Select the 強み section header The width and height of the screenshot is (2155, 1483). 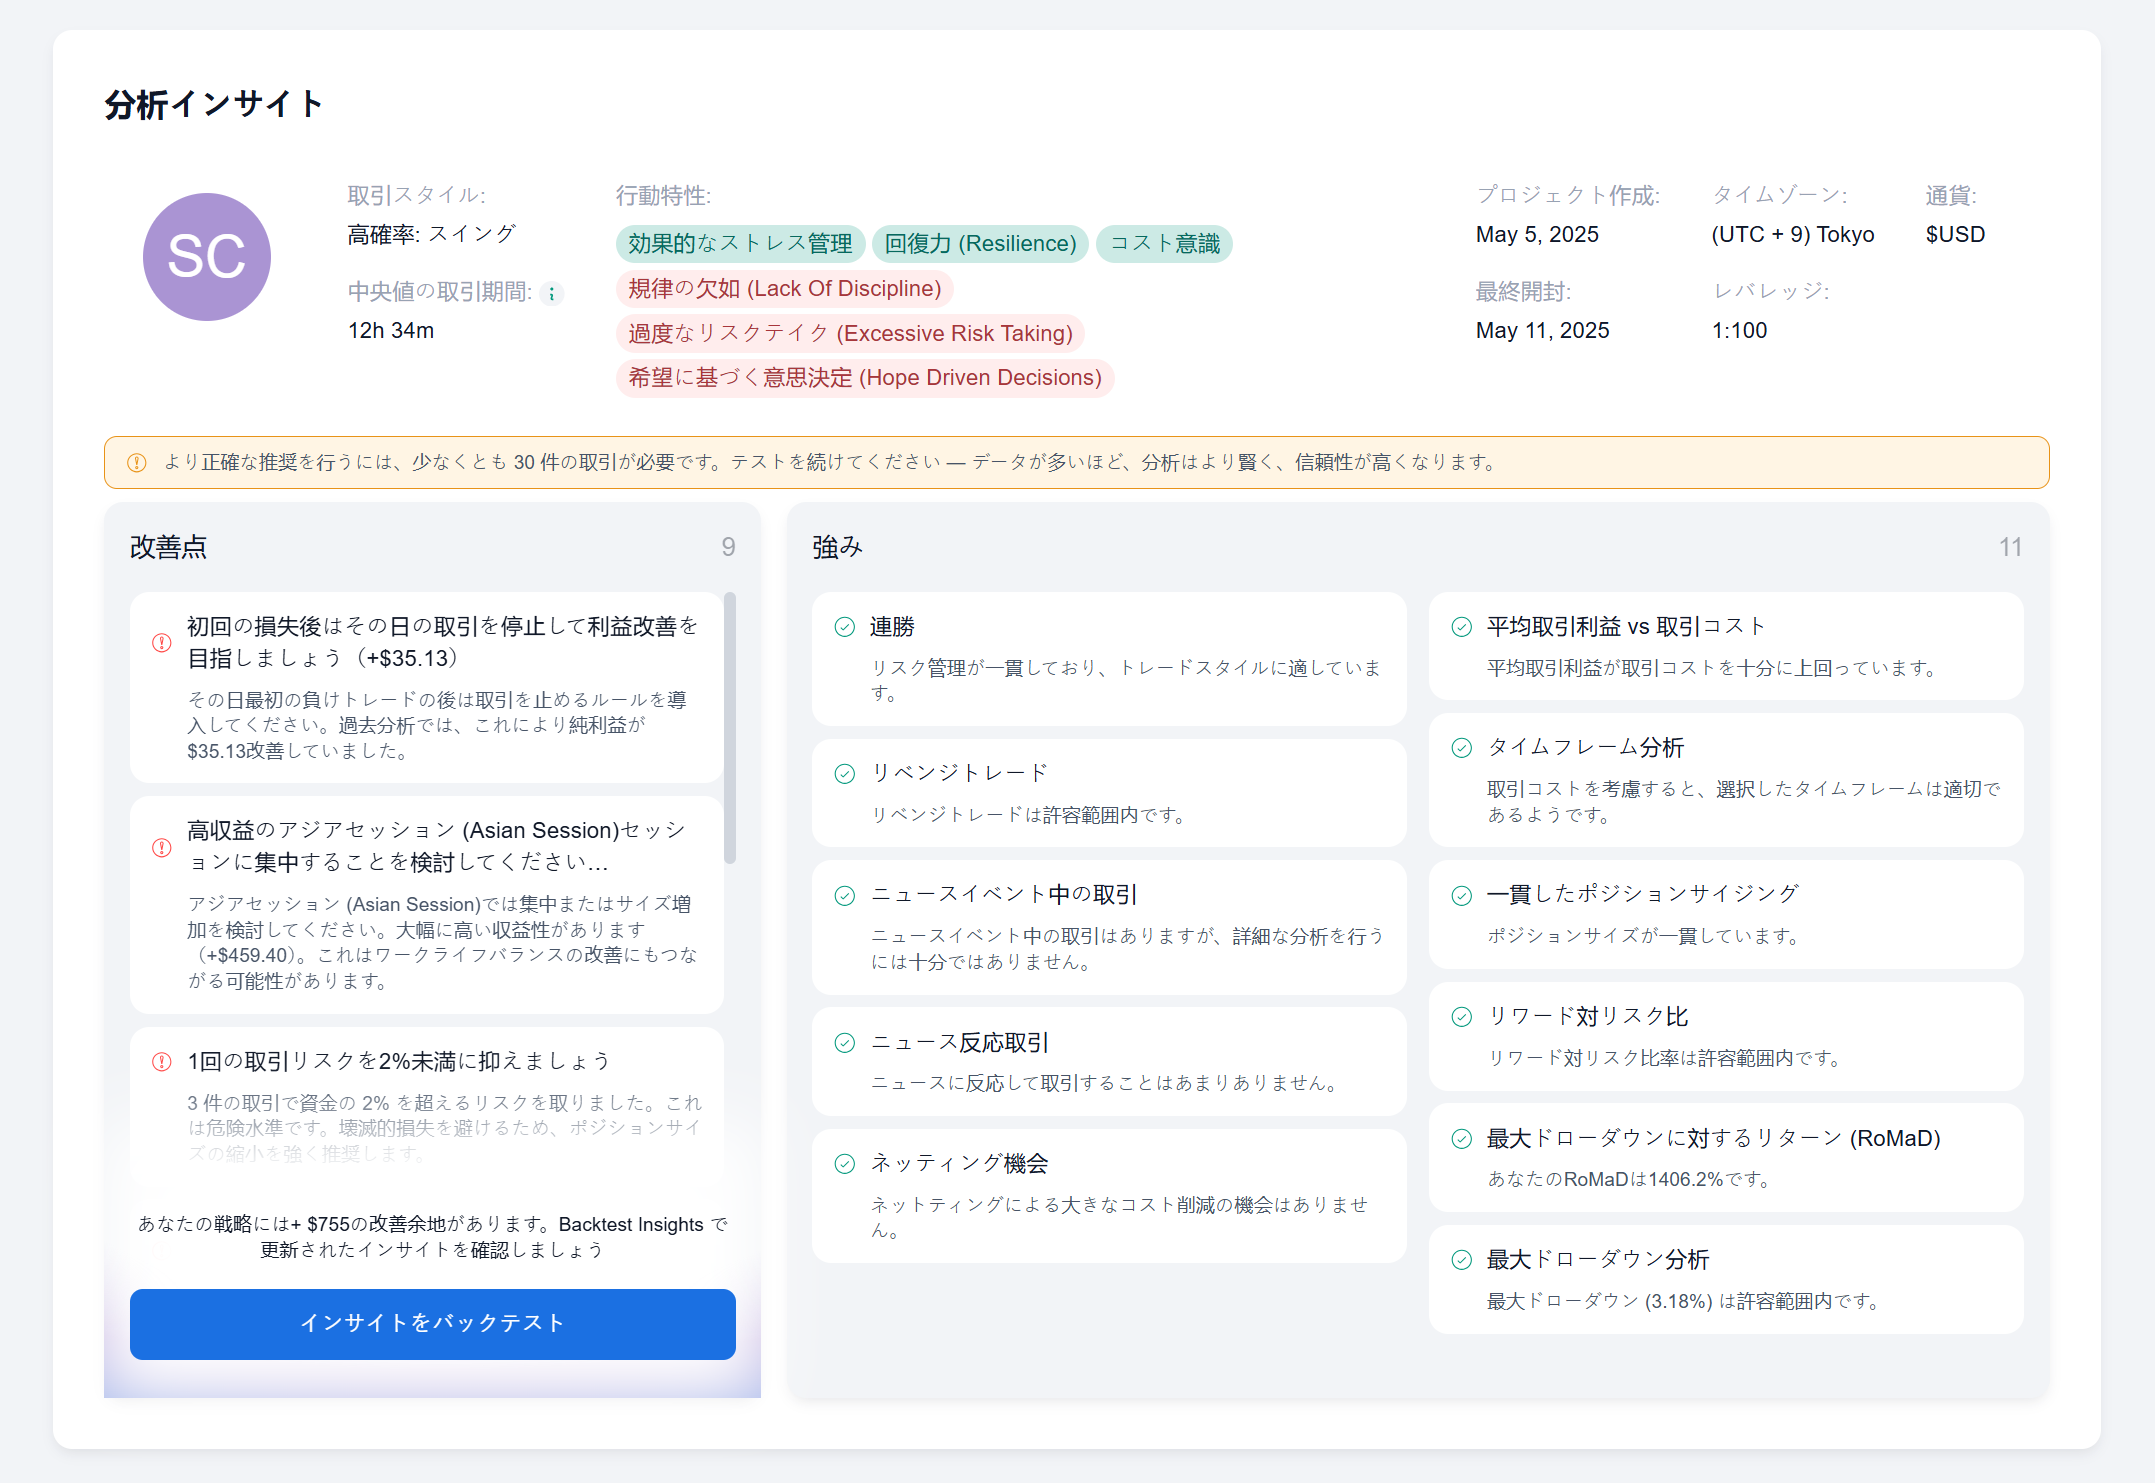coord(837,547)
